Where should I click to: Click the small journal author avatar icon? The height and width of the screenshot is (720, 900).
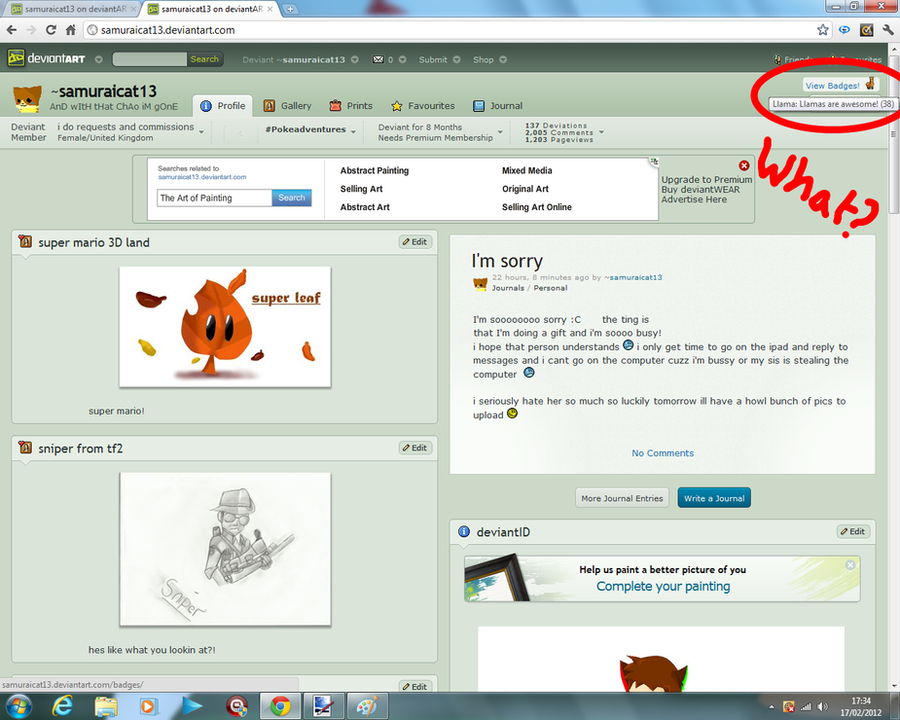pos(480,284)
